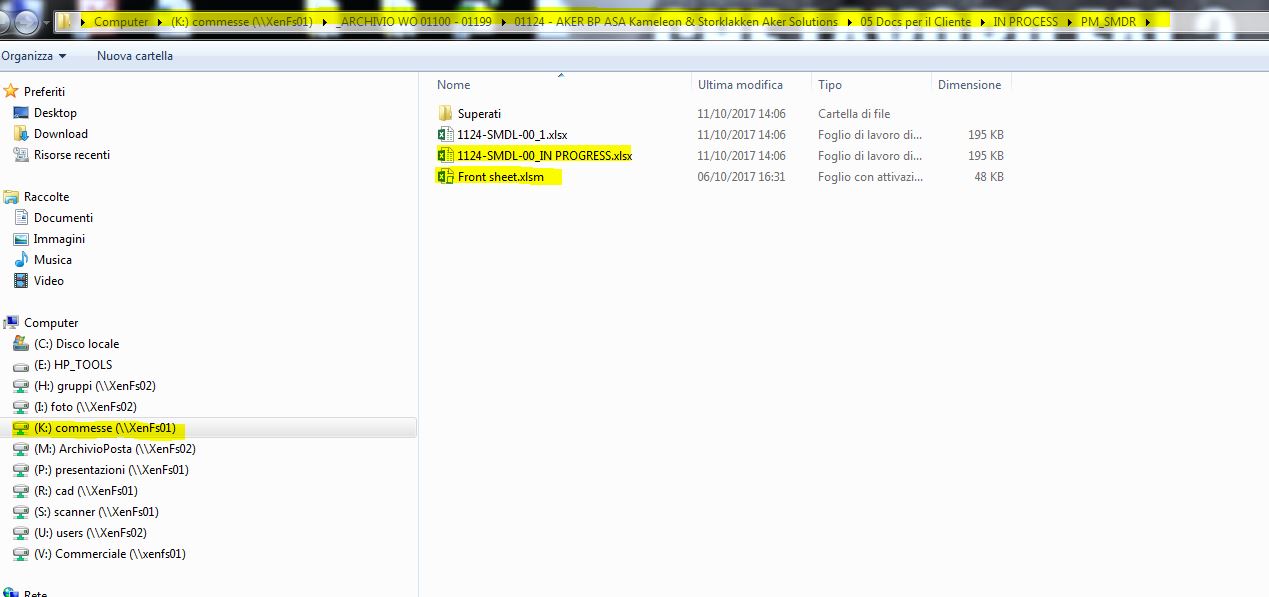
Task: Select the Front sheet.xlsm file icon
Action: (x=445, y=176)
